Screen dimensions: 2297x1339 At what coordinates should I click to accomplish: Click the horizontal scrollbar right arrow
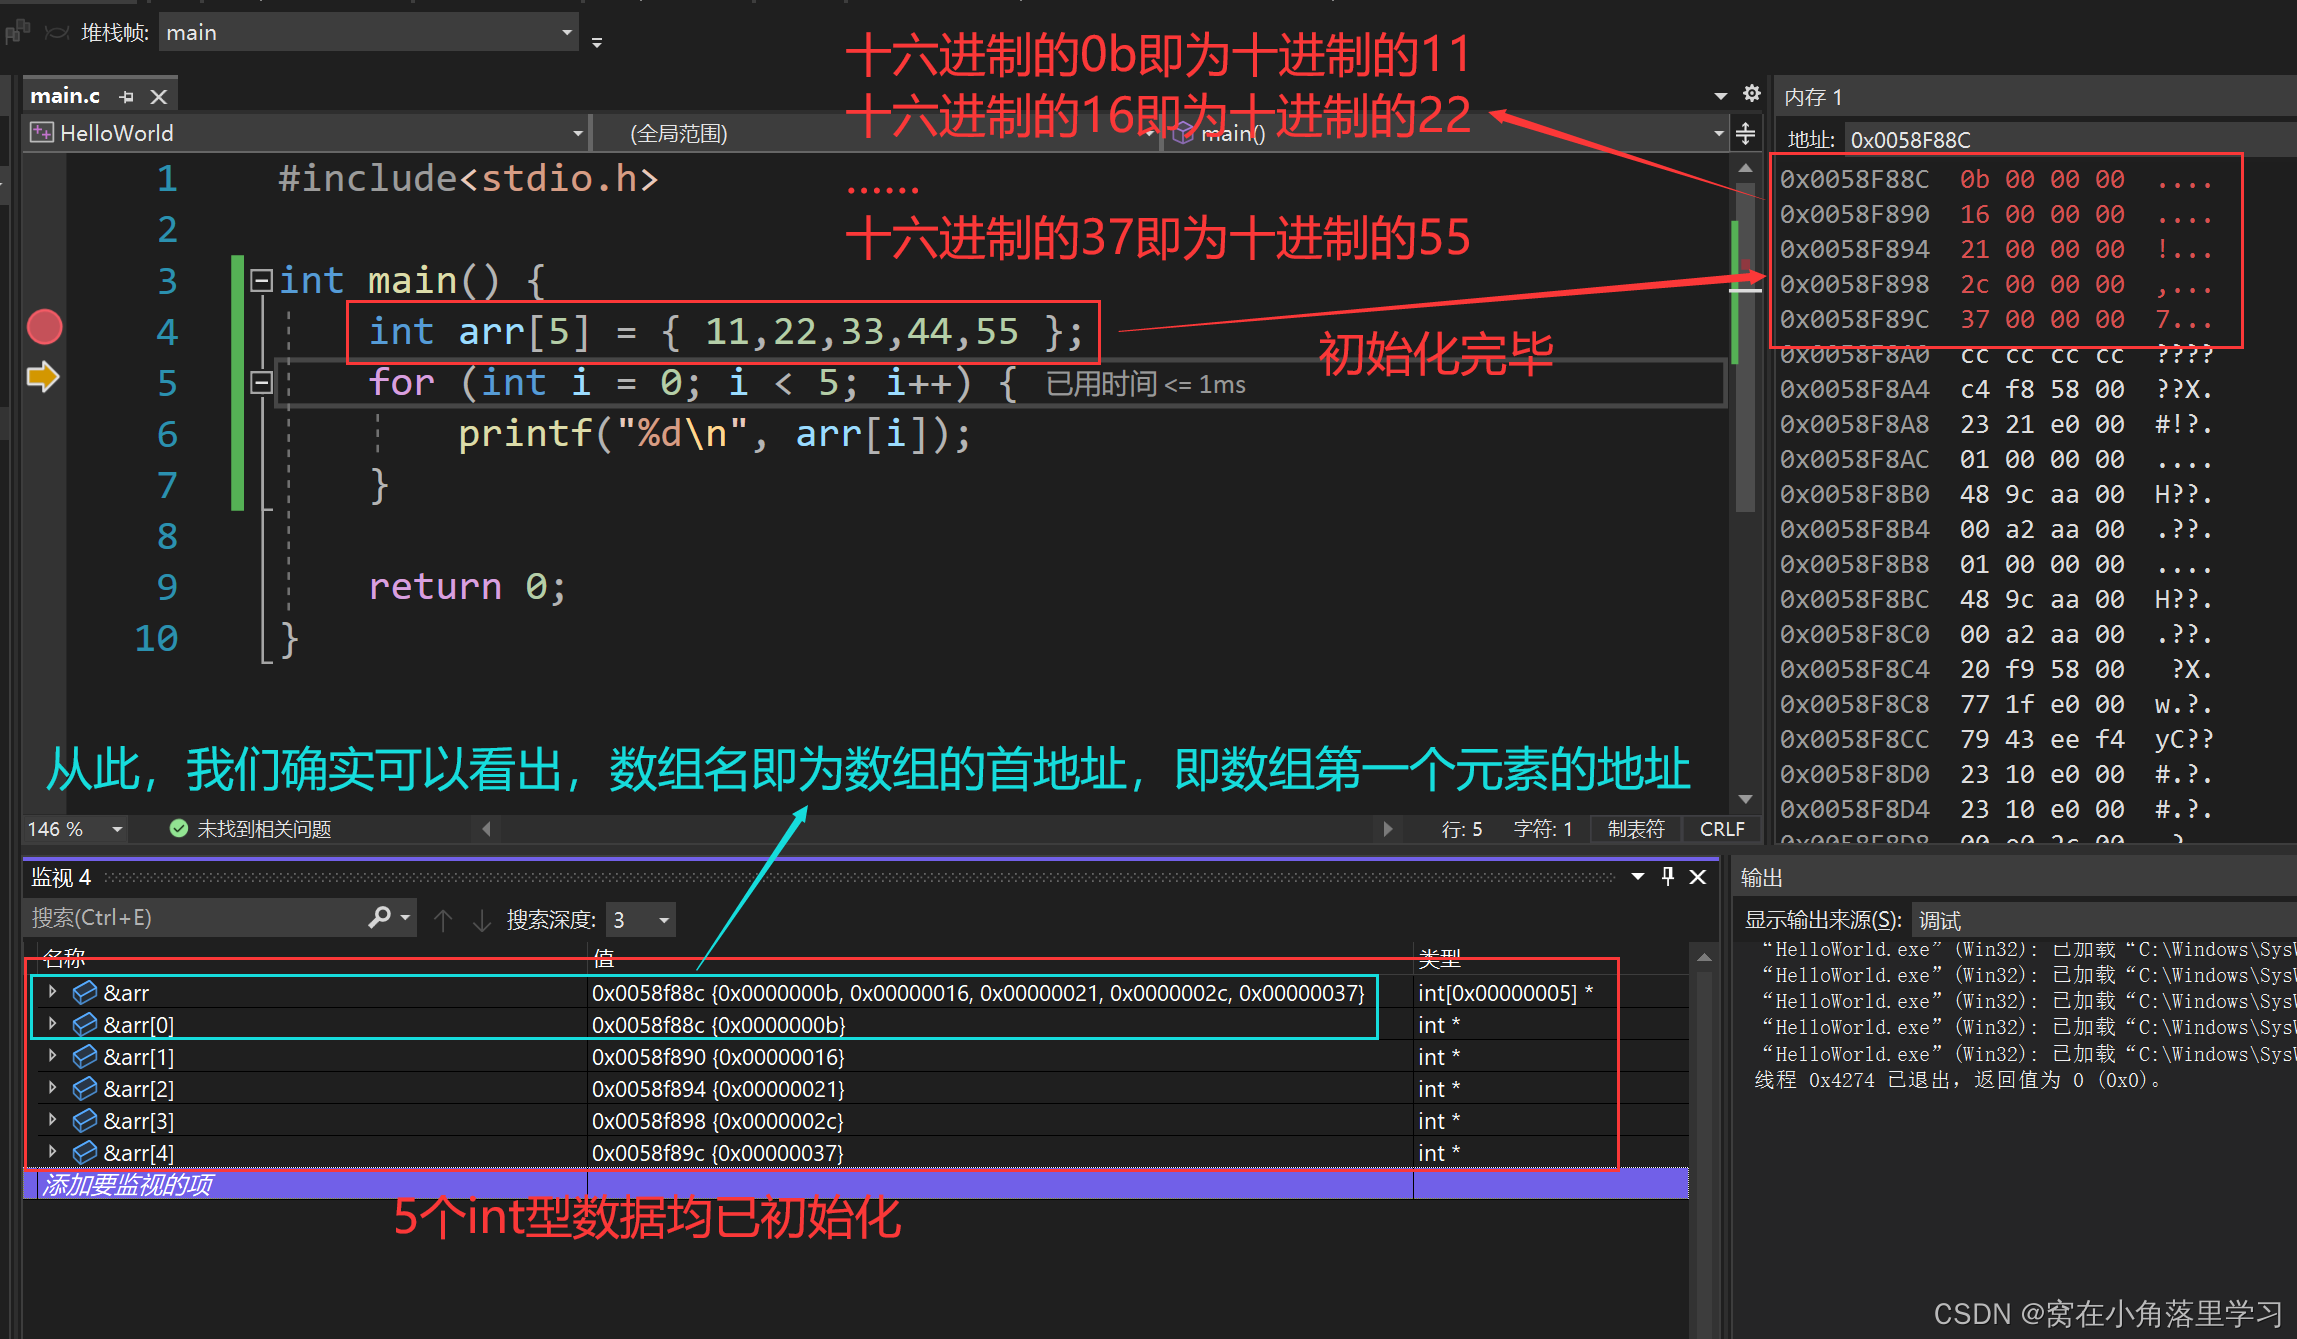tap(1387, 829)
